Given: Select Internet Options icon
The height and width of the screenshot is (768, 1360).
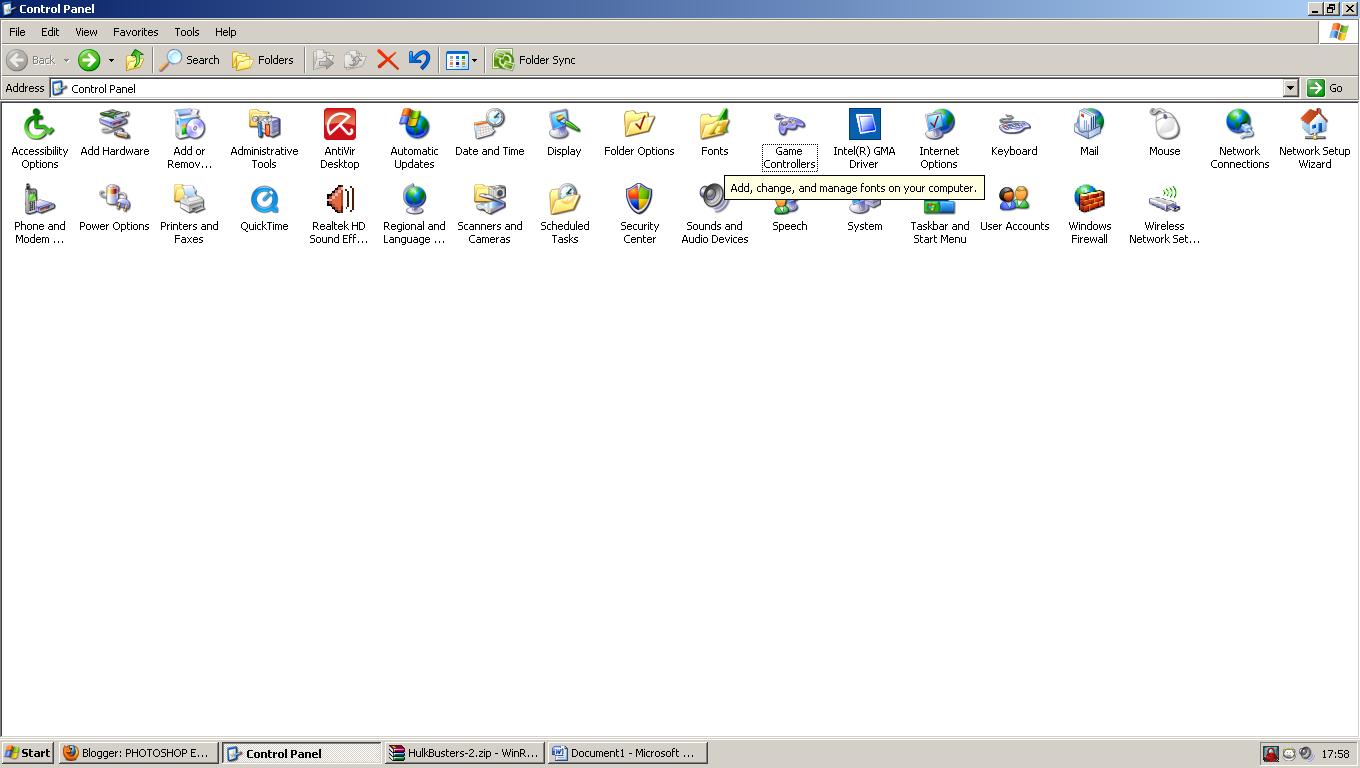Looking at the screenshot, I should pos(939,125).
